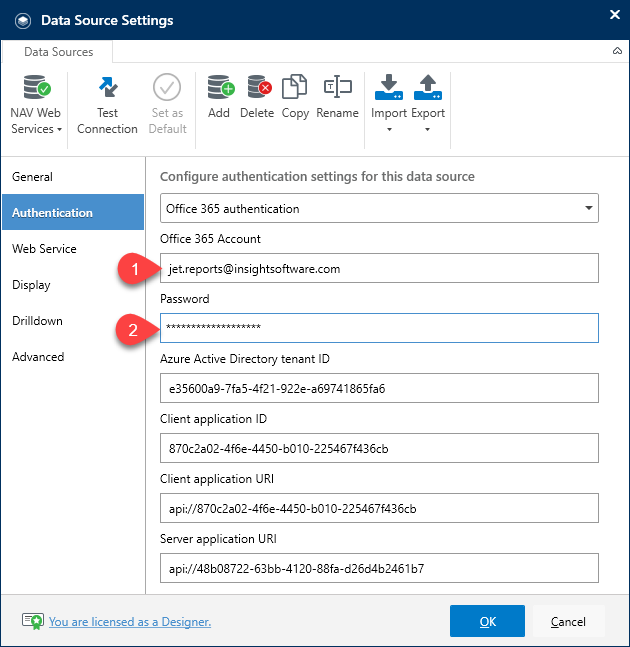
Task: Click the Client application URI field
Action: pos(379,508)
